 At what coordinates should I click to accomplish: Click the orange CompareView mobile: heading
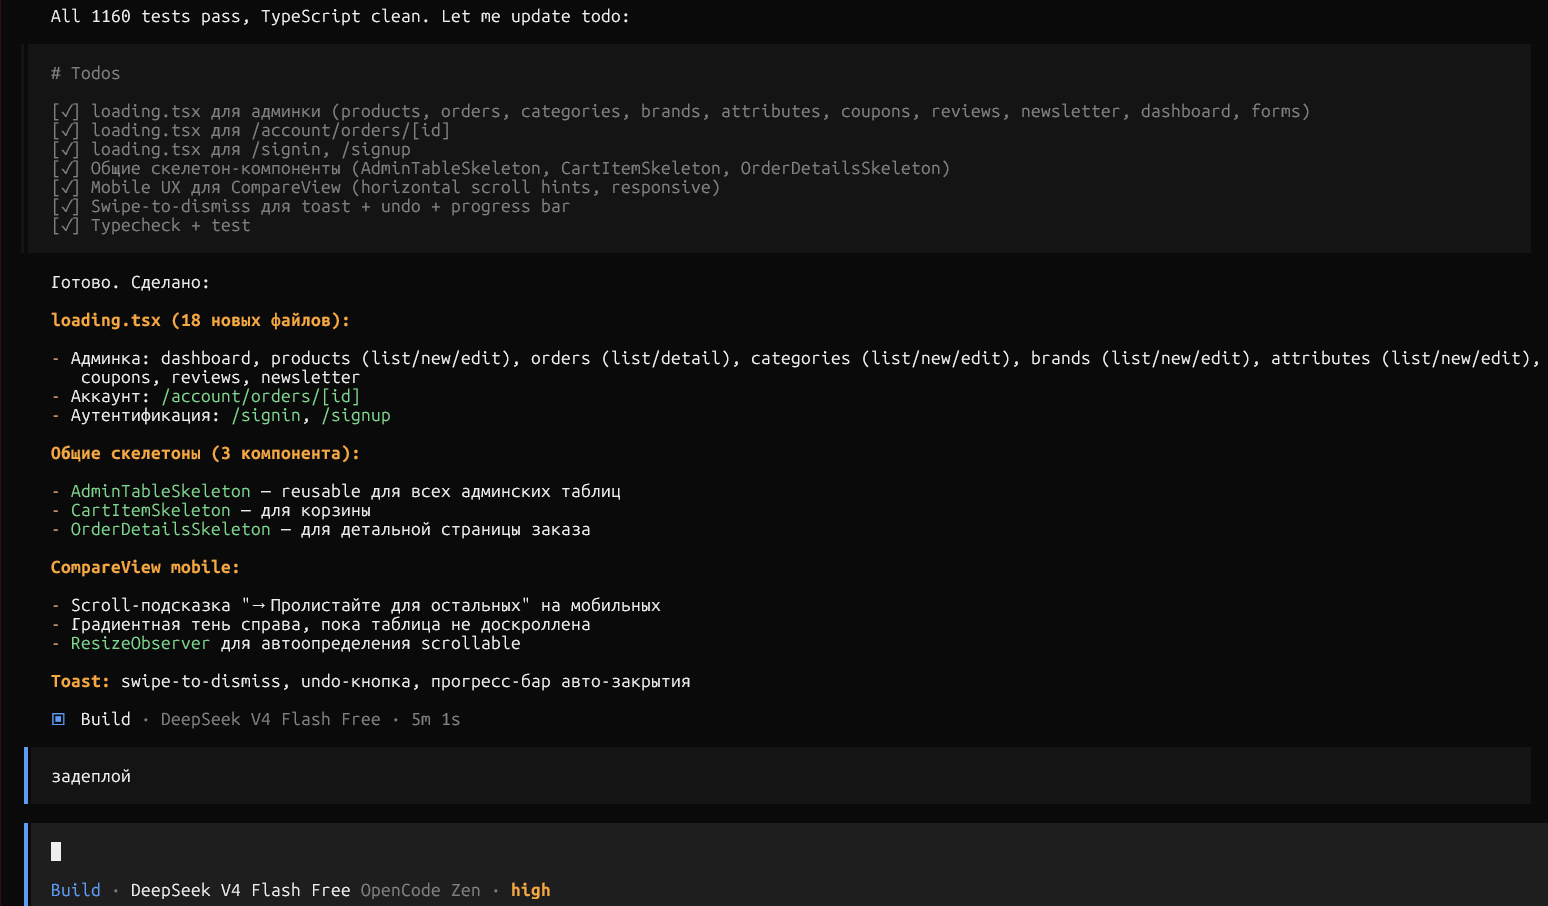146,567
